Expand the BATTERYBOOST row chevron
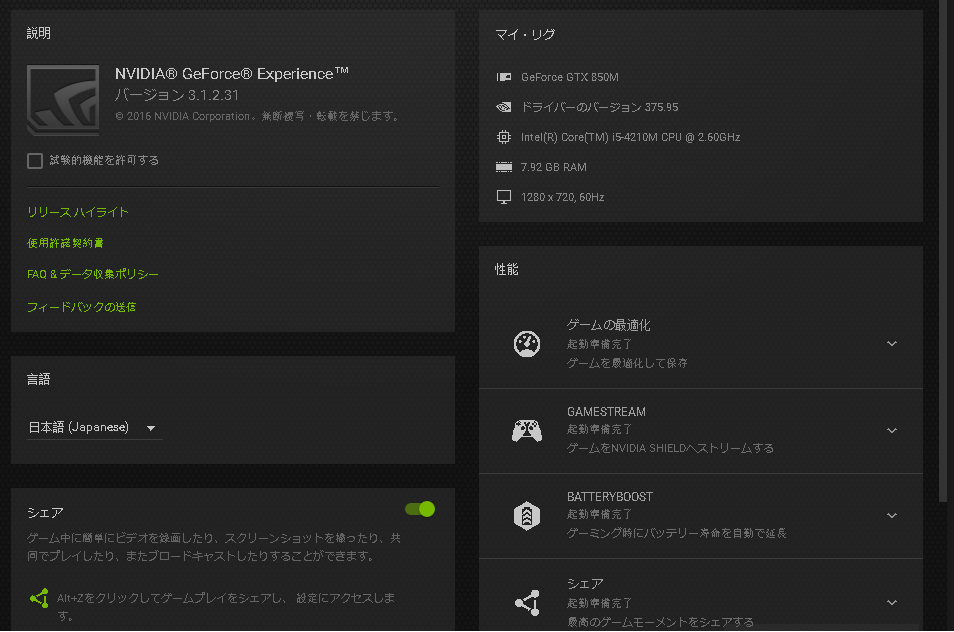The image size is (954, 632). 892,516
